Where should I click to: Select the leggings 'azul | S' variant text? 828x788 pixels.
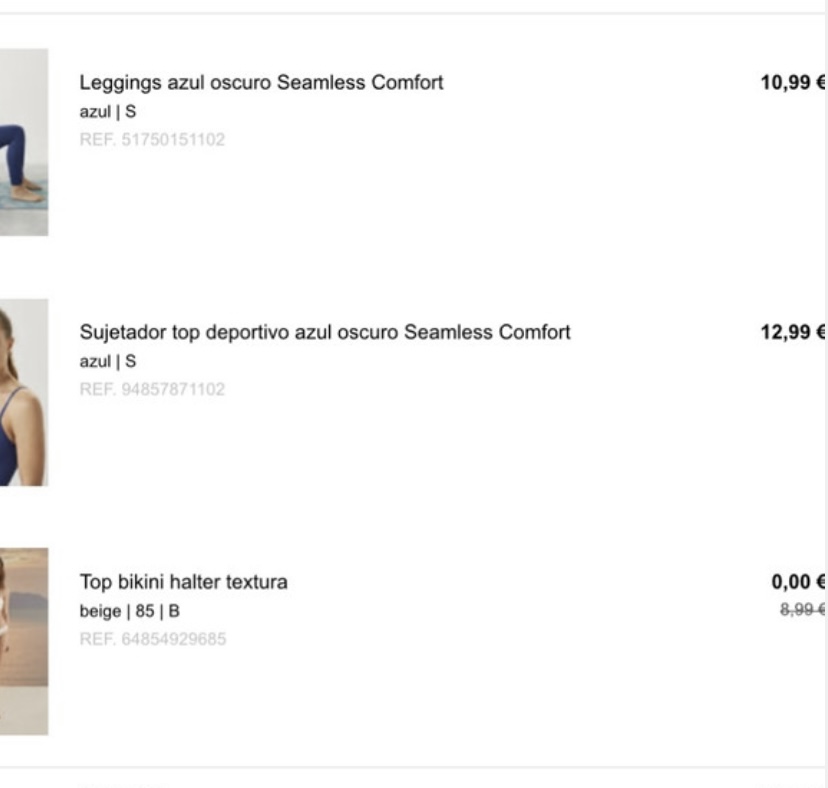tap(108, 112)
